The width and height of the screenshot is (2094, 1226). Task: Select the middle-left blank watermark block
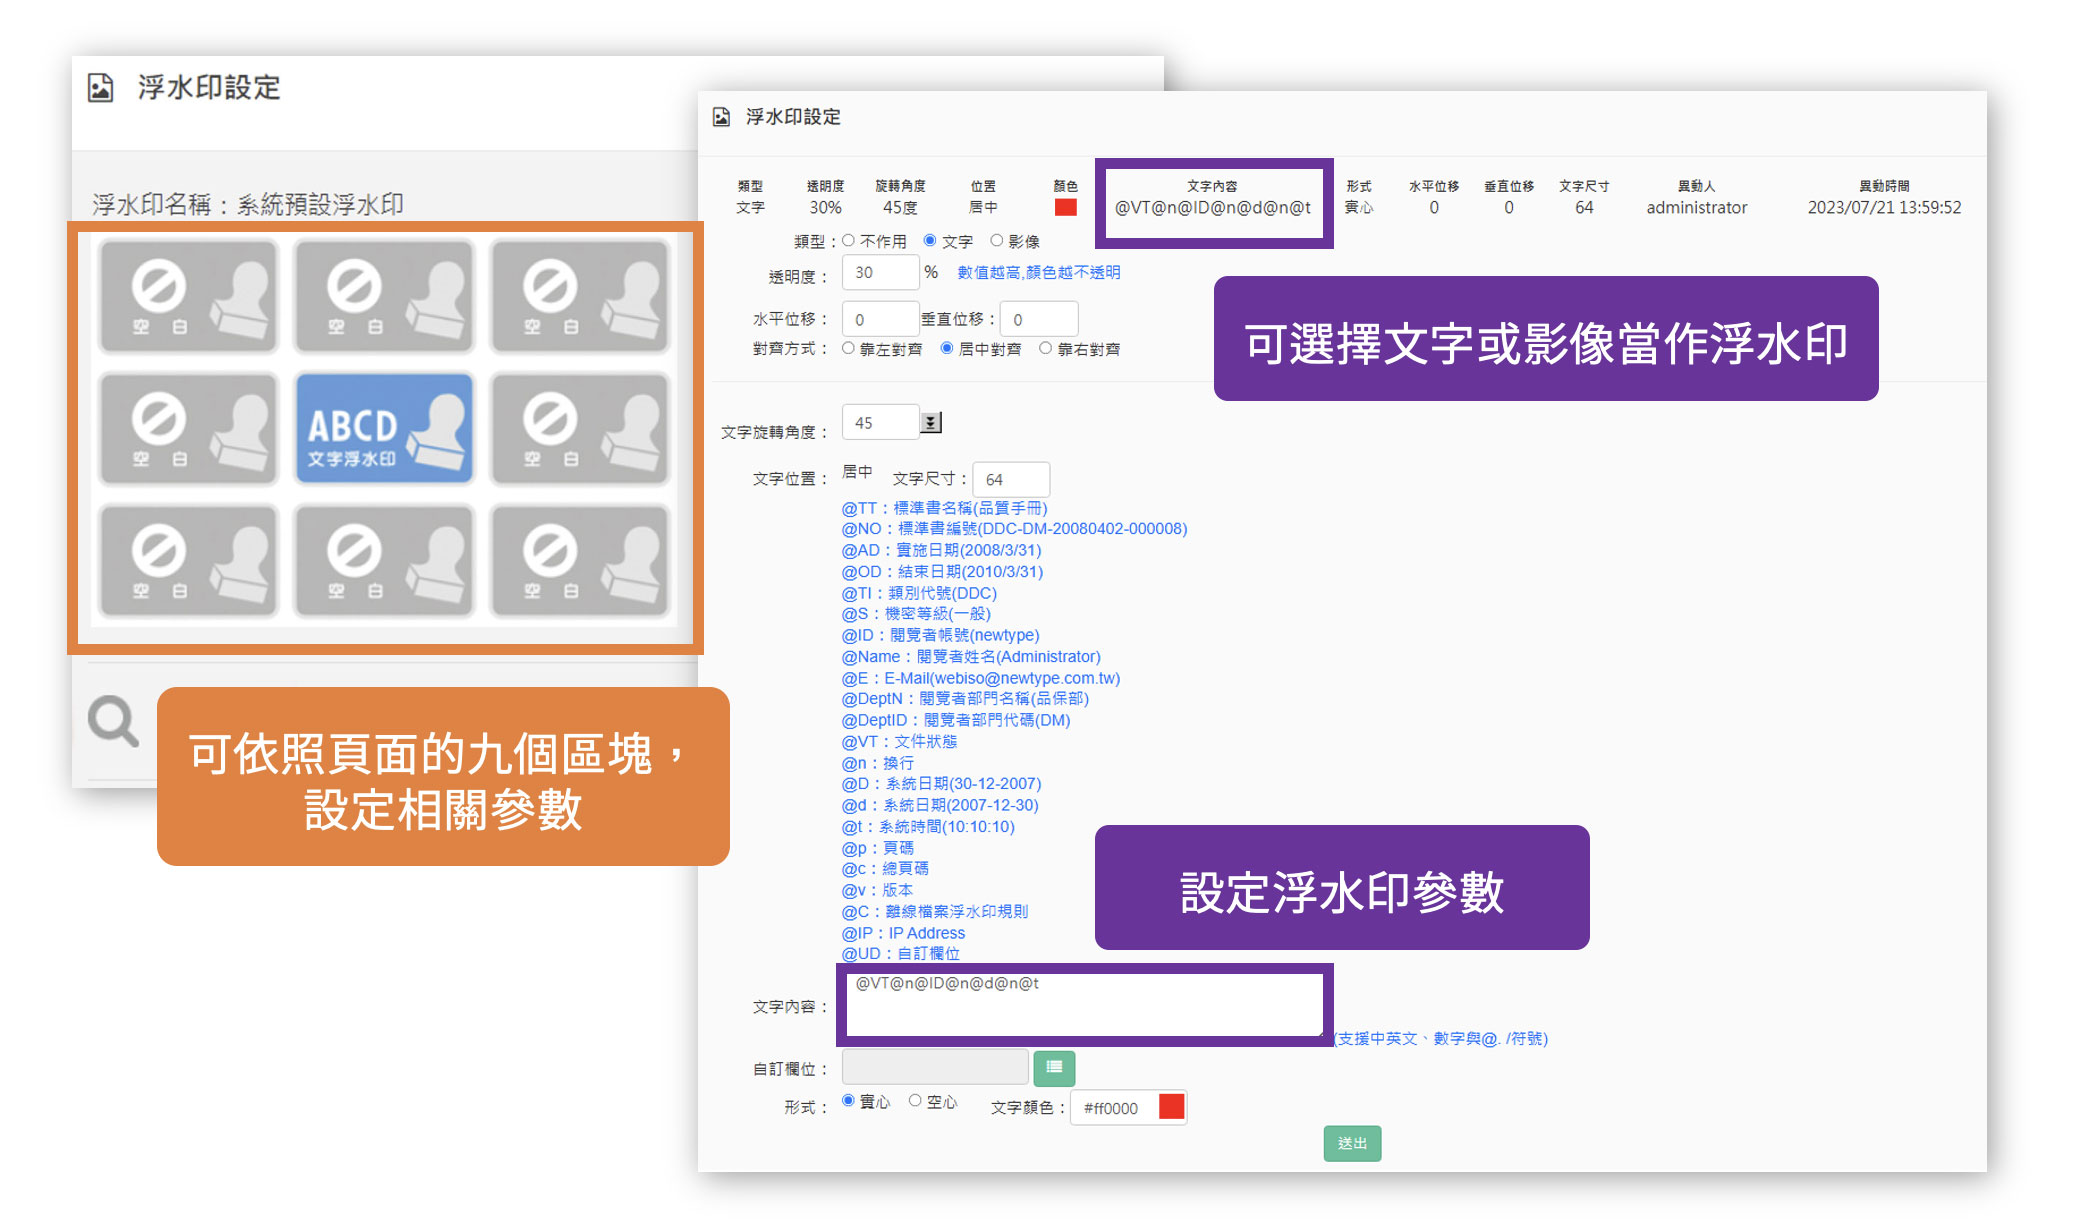point(188,428)
